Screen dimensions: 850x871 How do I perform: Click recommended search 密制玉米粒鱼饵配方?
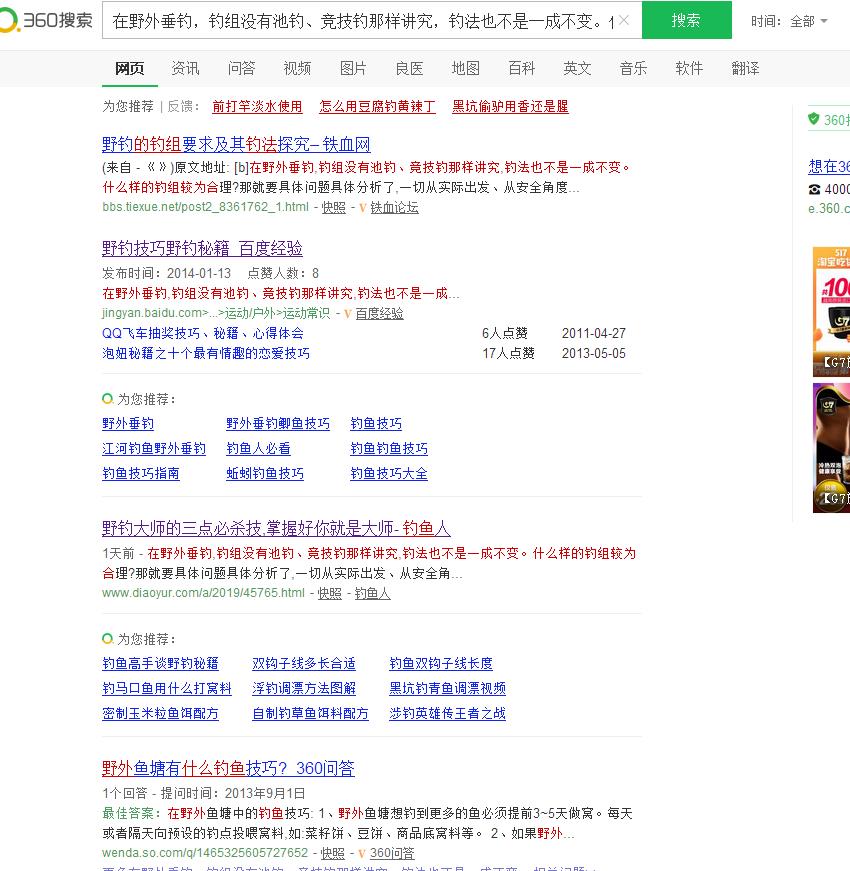[161, 714]
